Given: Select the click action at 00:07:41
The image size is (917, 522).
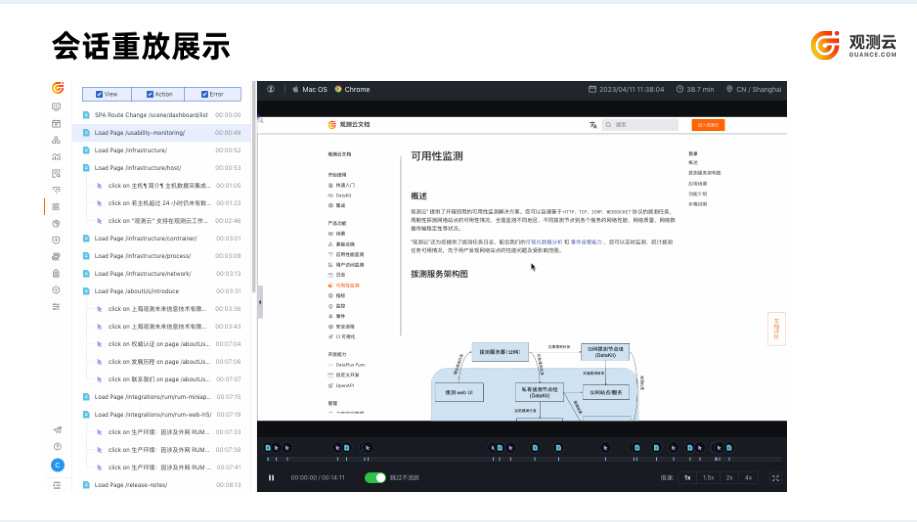Looking at the screenshot, I should [162, 468].
